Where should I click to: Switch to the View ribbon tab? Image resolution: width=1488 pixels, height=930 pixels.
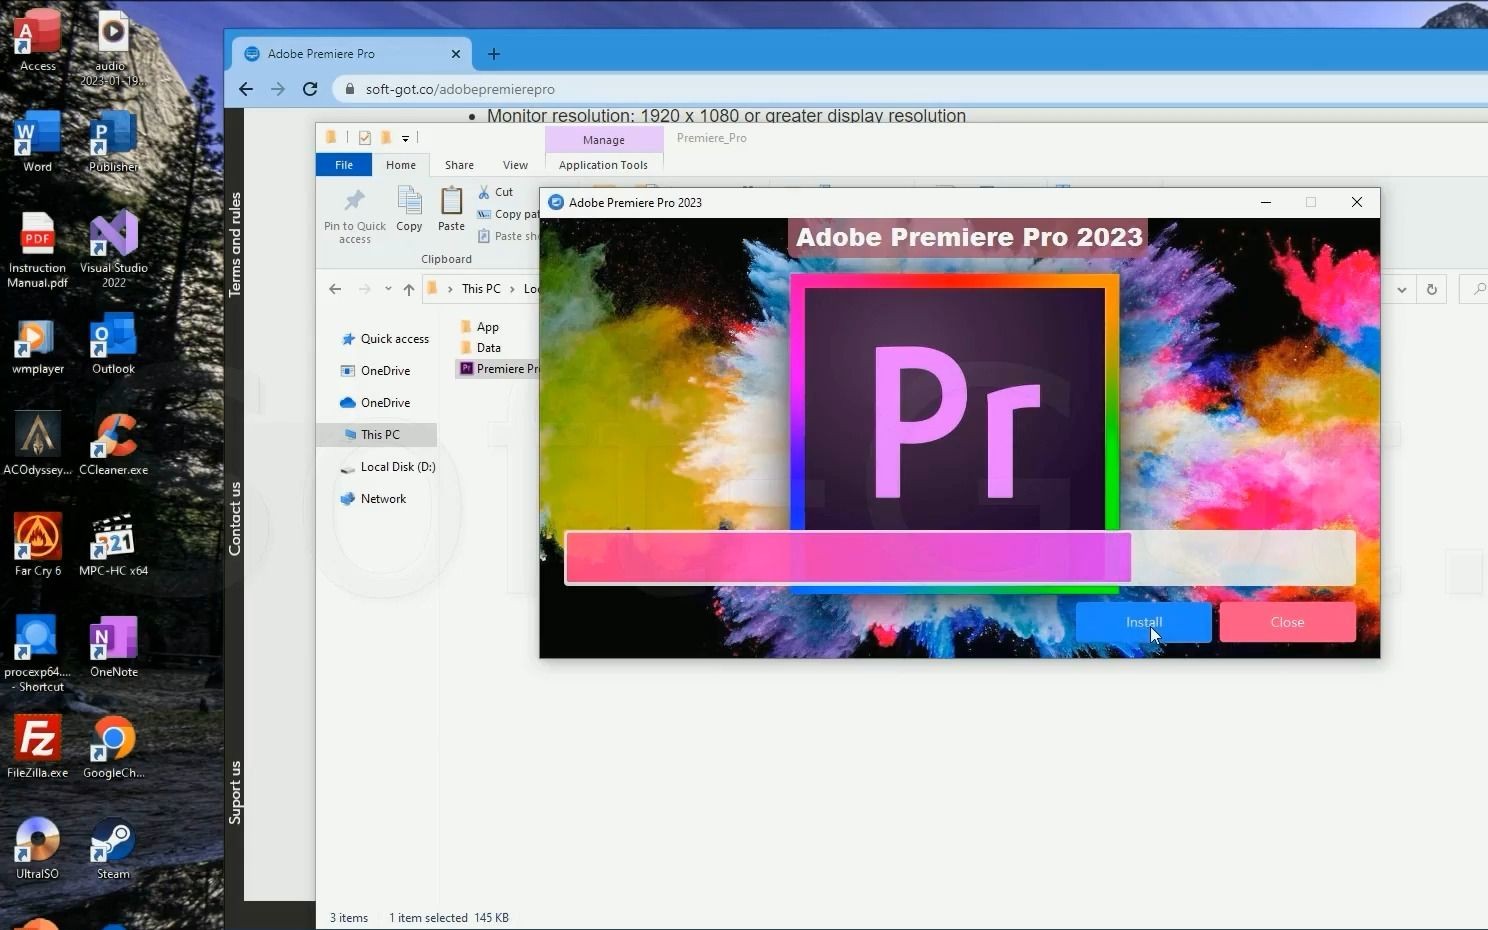point(515,165)
